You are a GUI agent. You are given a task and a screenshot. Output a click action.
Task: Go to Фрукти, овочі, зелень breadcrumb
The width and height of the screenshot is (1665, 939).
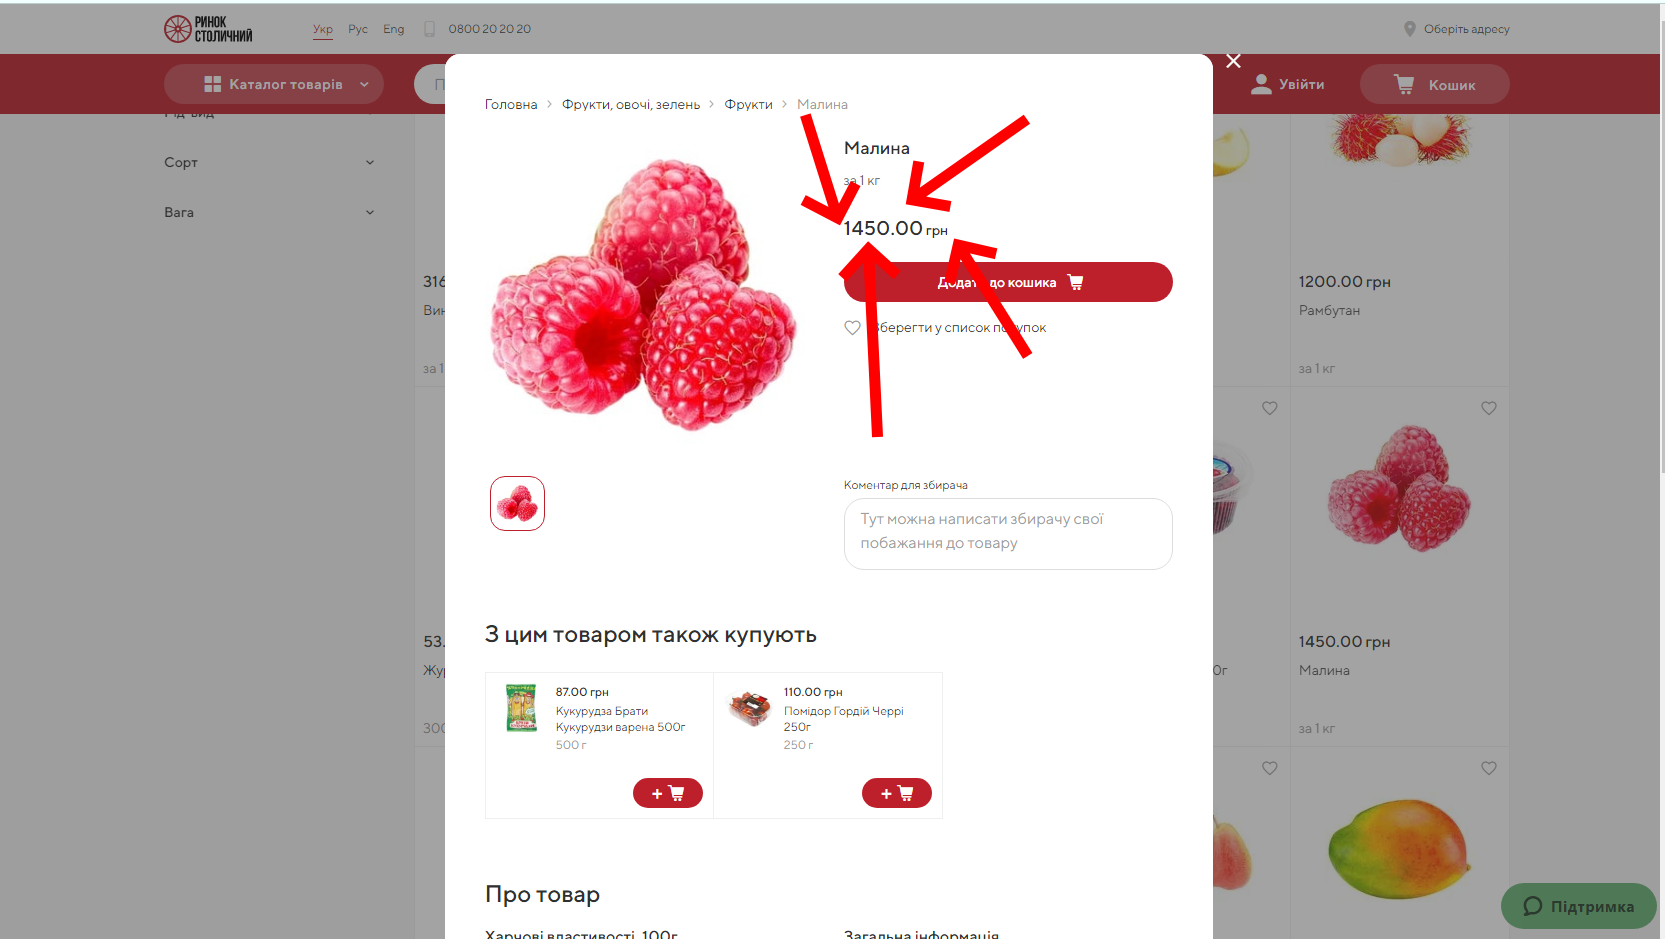coord(631,104)
